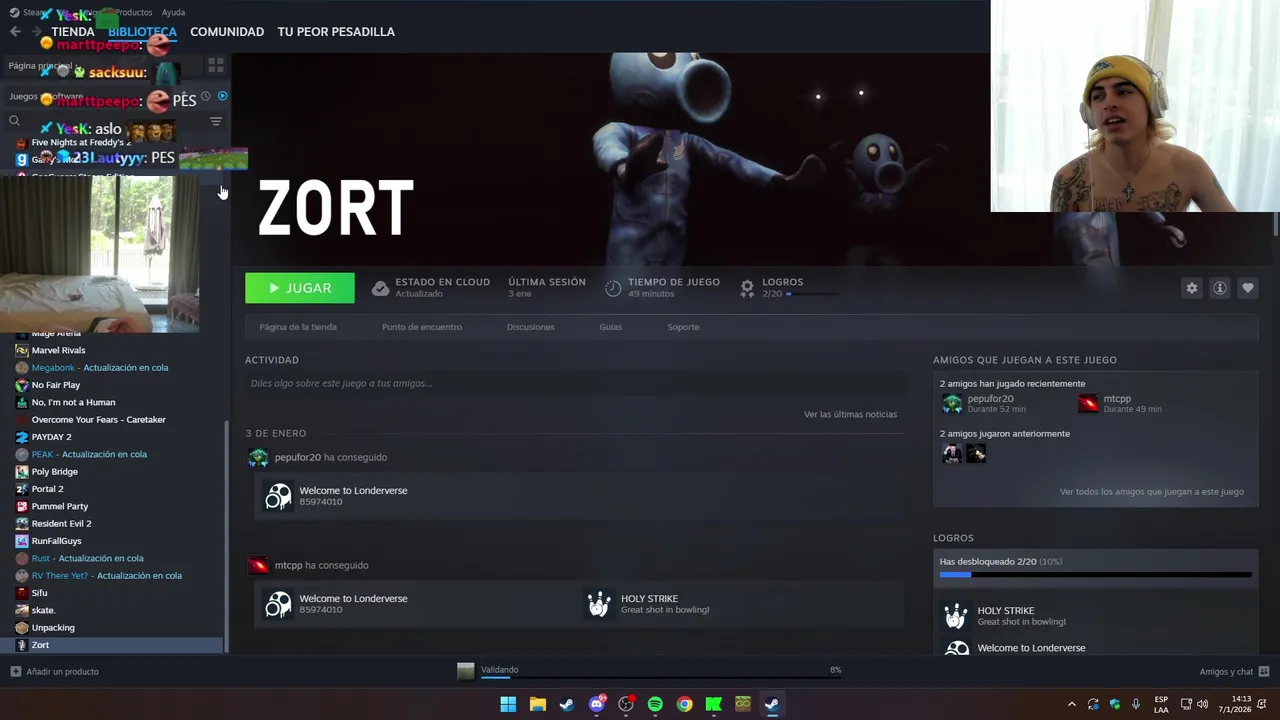The image size is (1280, 720).
Task: Open the volume control in tray
Action: [x=1203, y=704]
